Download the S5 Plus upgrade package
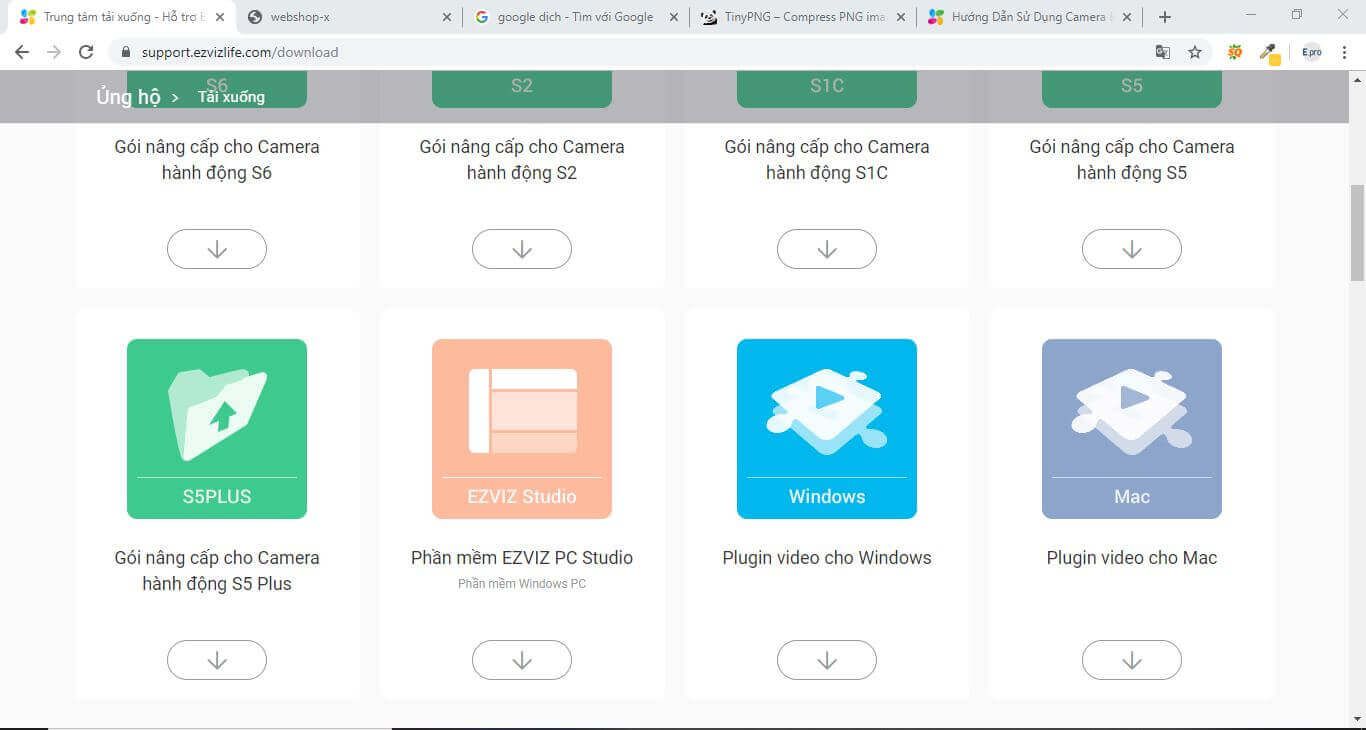1366x730 pixels. click(x=217, y=660)
